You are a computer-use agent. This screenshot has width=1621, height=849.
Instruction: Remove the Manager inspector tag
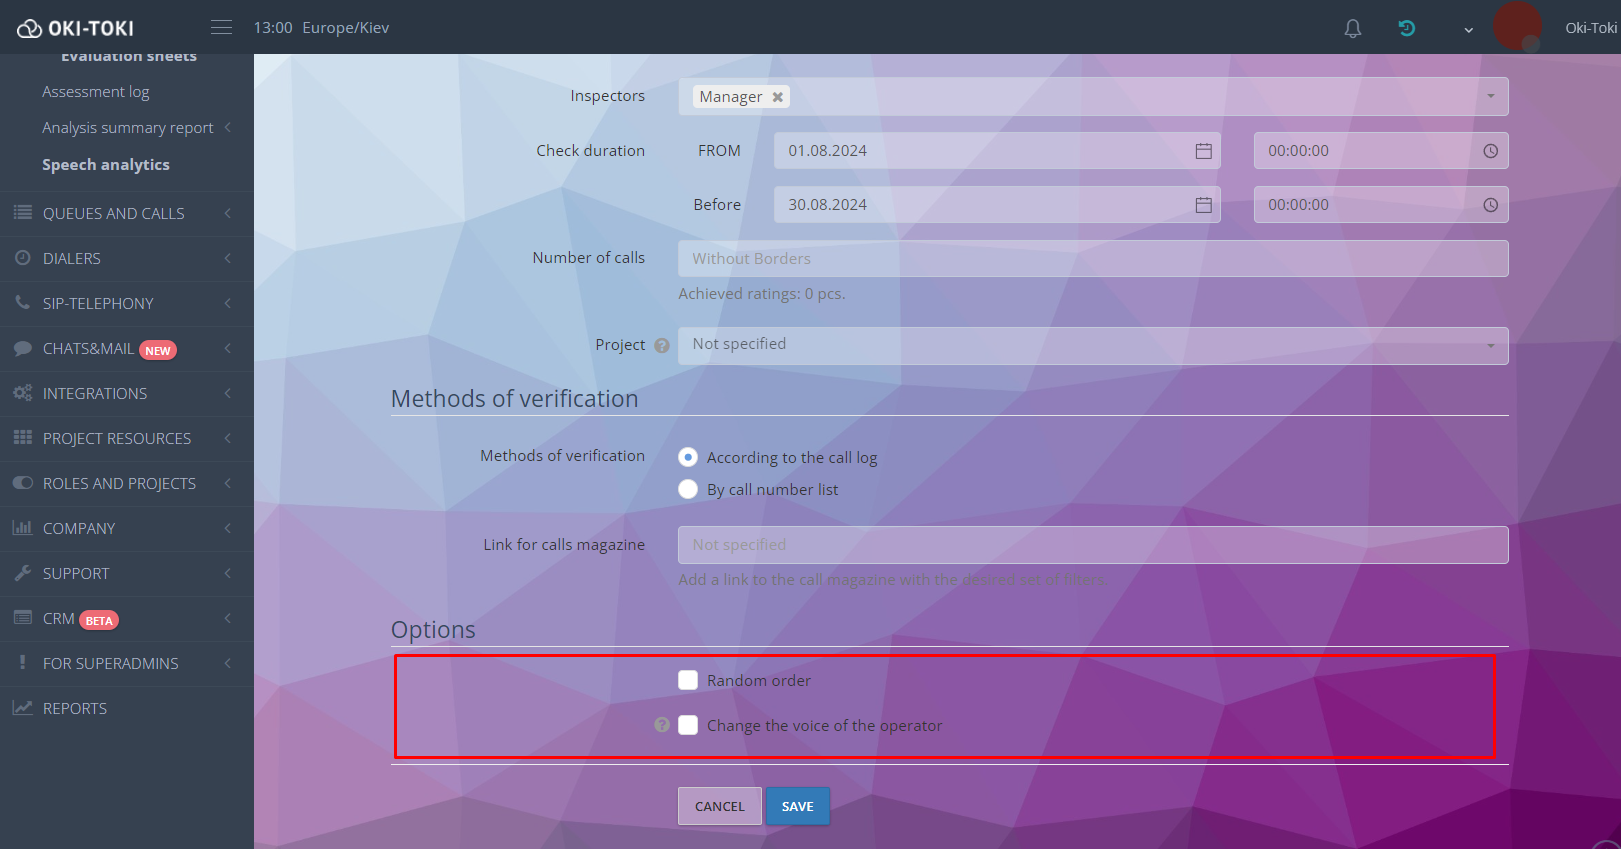tap(777, 97)
